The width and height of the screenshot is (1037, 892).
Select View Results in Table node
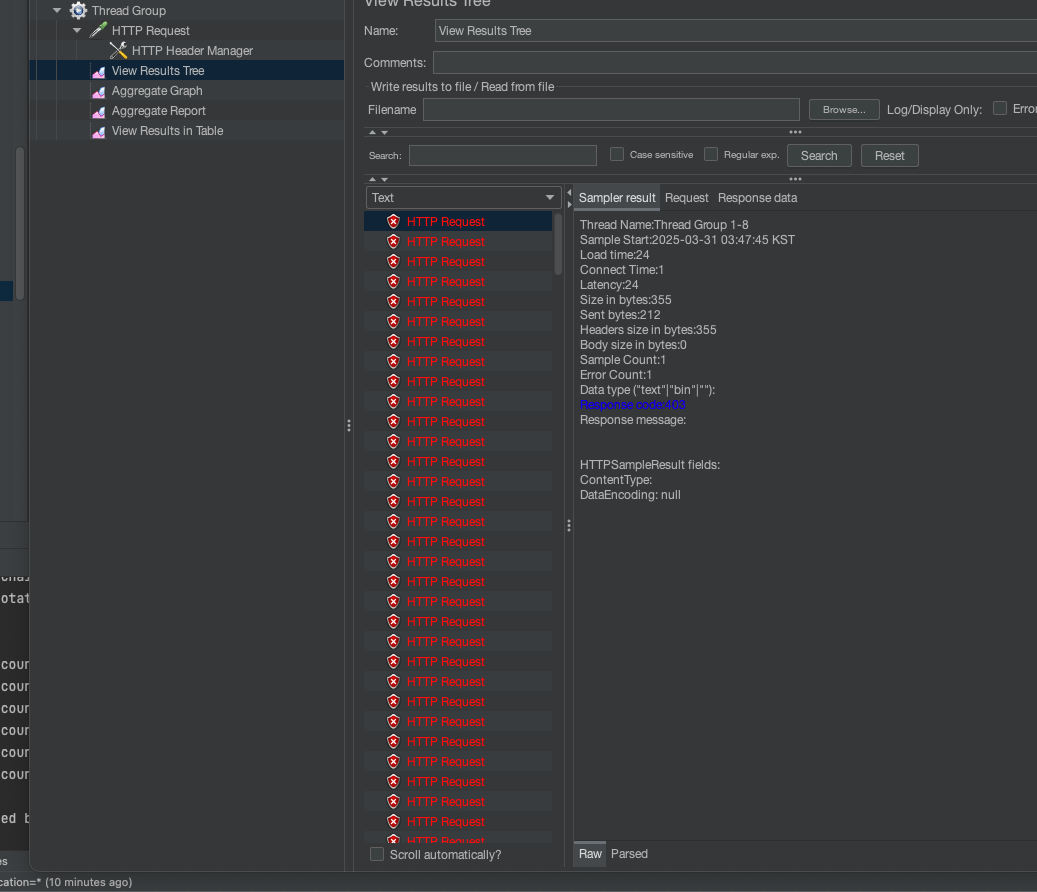pyautogui.click(x=167, y=131)
